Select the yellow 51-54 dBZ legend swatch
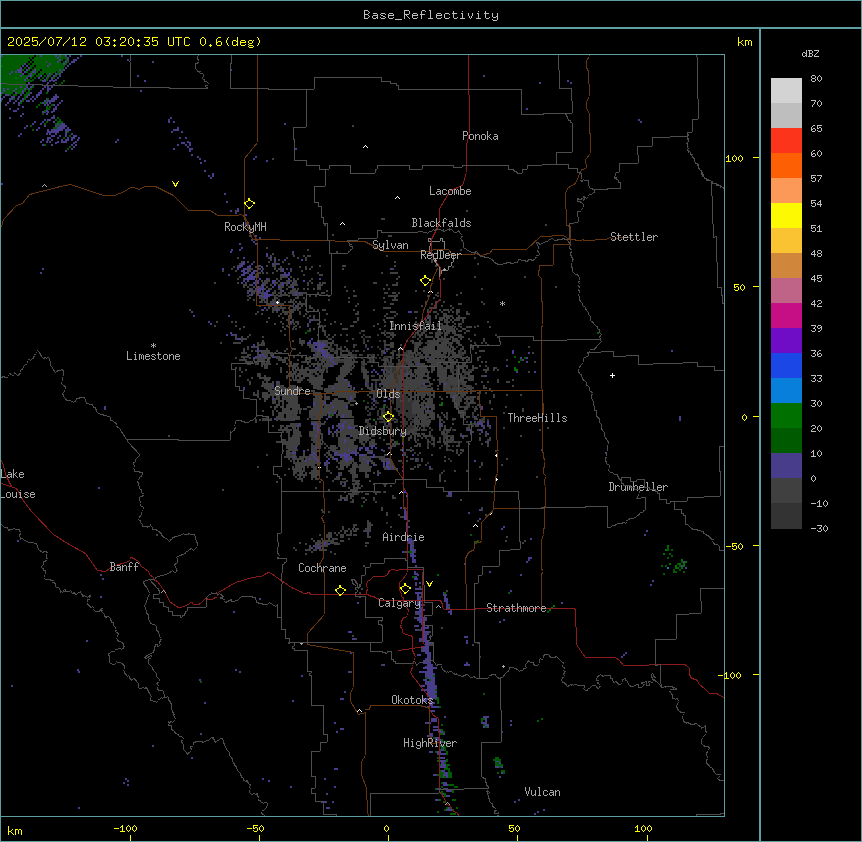Image resolution: width=862 pixels, height=842 pixels. [786, 215]
